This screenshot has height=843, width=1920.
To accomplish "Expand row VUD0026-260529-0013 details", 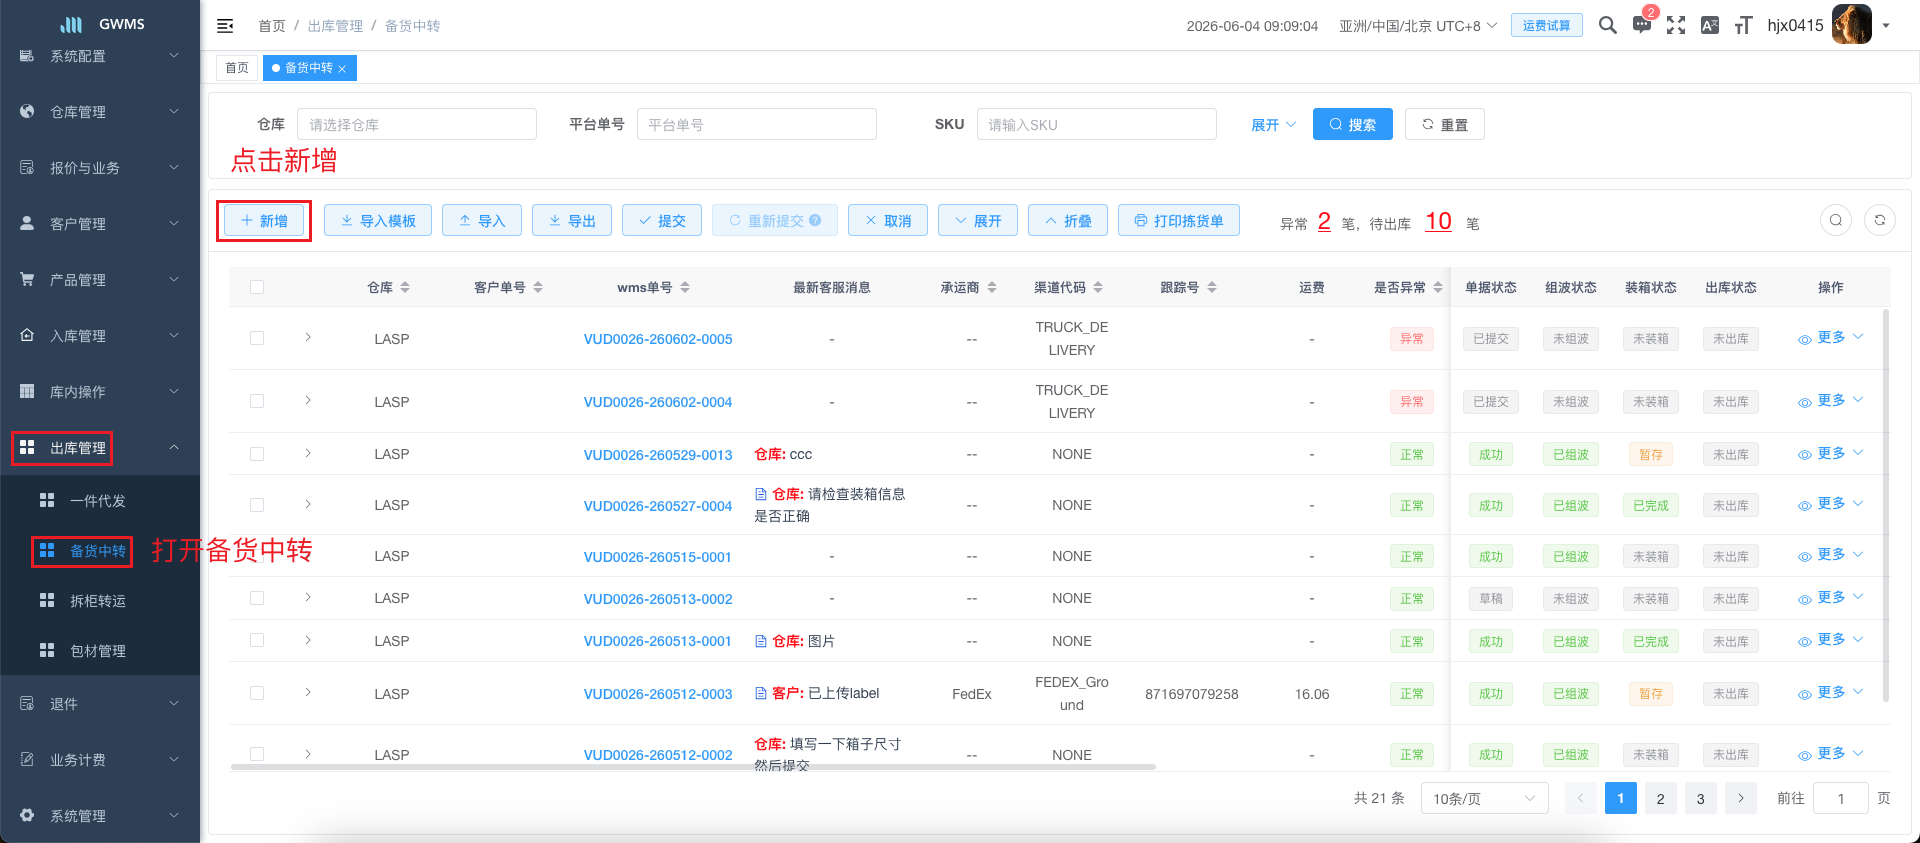I will coord(308,453).
